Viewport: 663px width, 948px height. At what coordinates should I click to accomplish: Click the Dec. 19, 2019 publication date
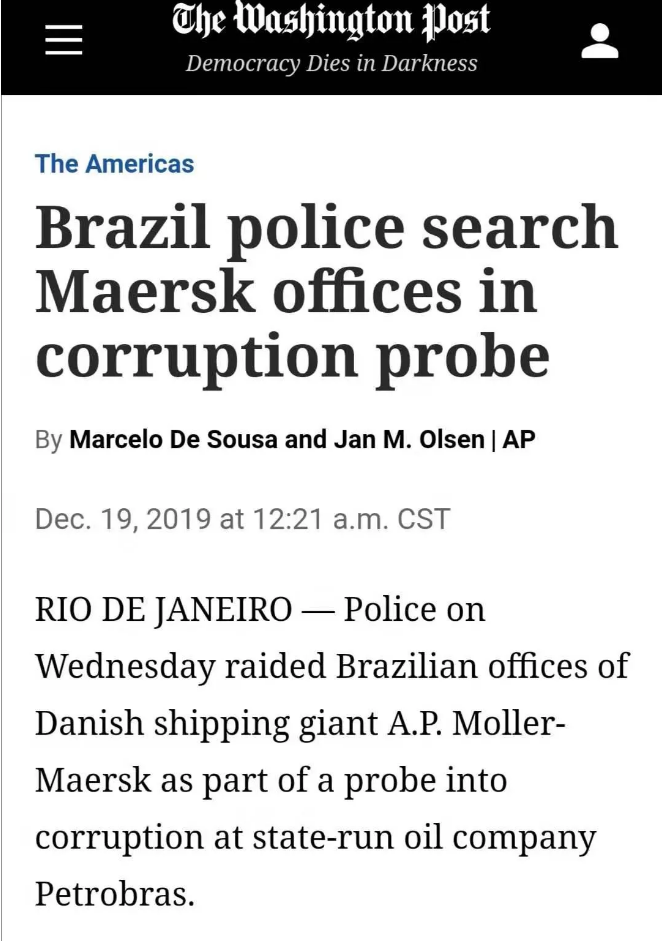click(123, 520)
